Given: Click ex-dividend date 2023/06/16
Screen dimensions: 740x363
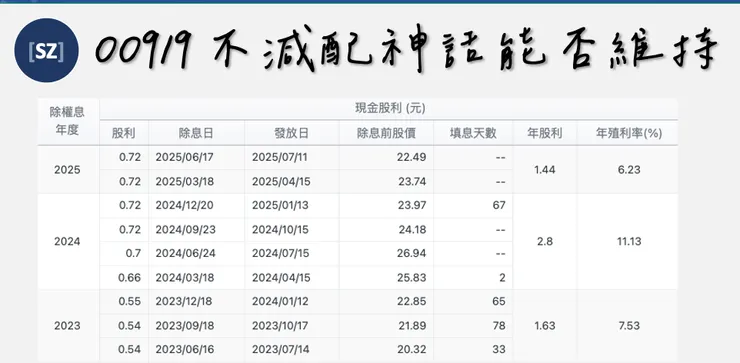Looking at the screenshot, I should tap(185, 349).
